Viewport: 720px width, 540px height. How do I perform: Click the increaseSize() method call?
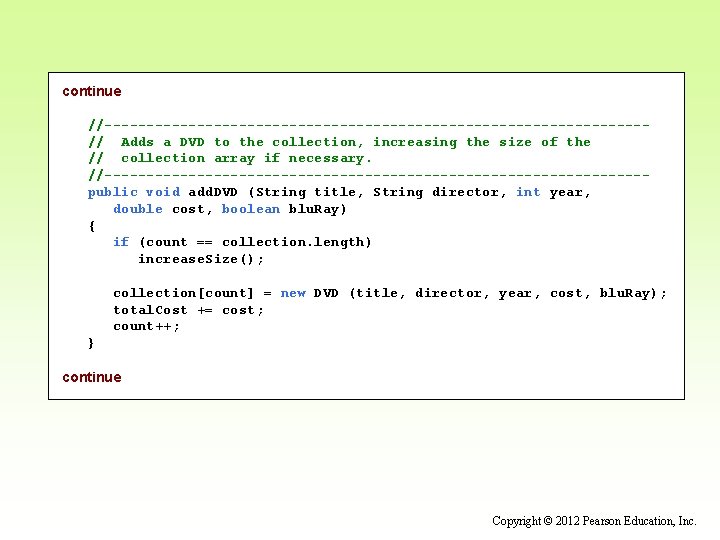(201, 259)
